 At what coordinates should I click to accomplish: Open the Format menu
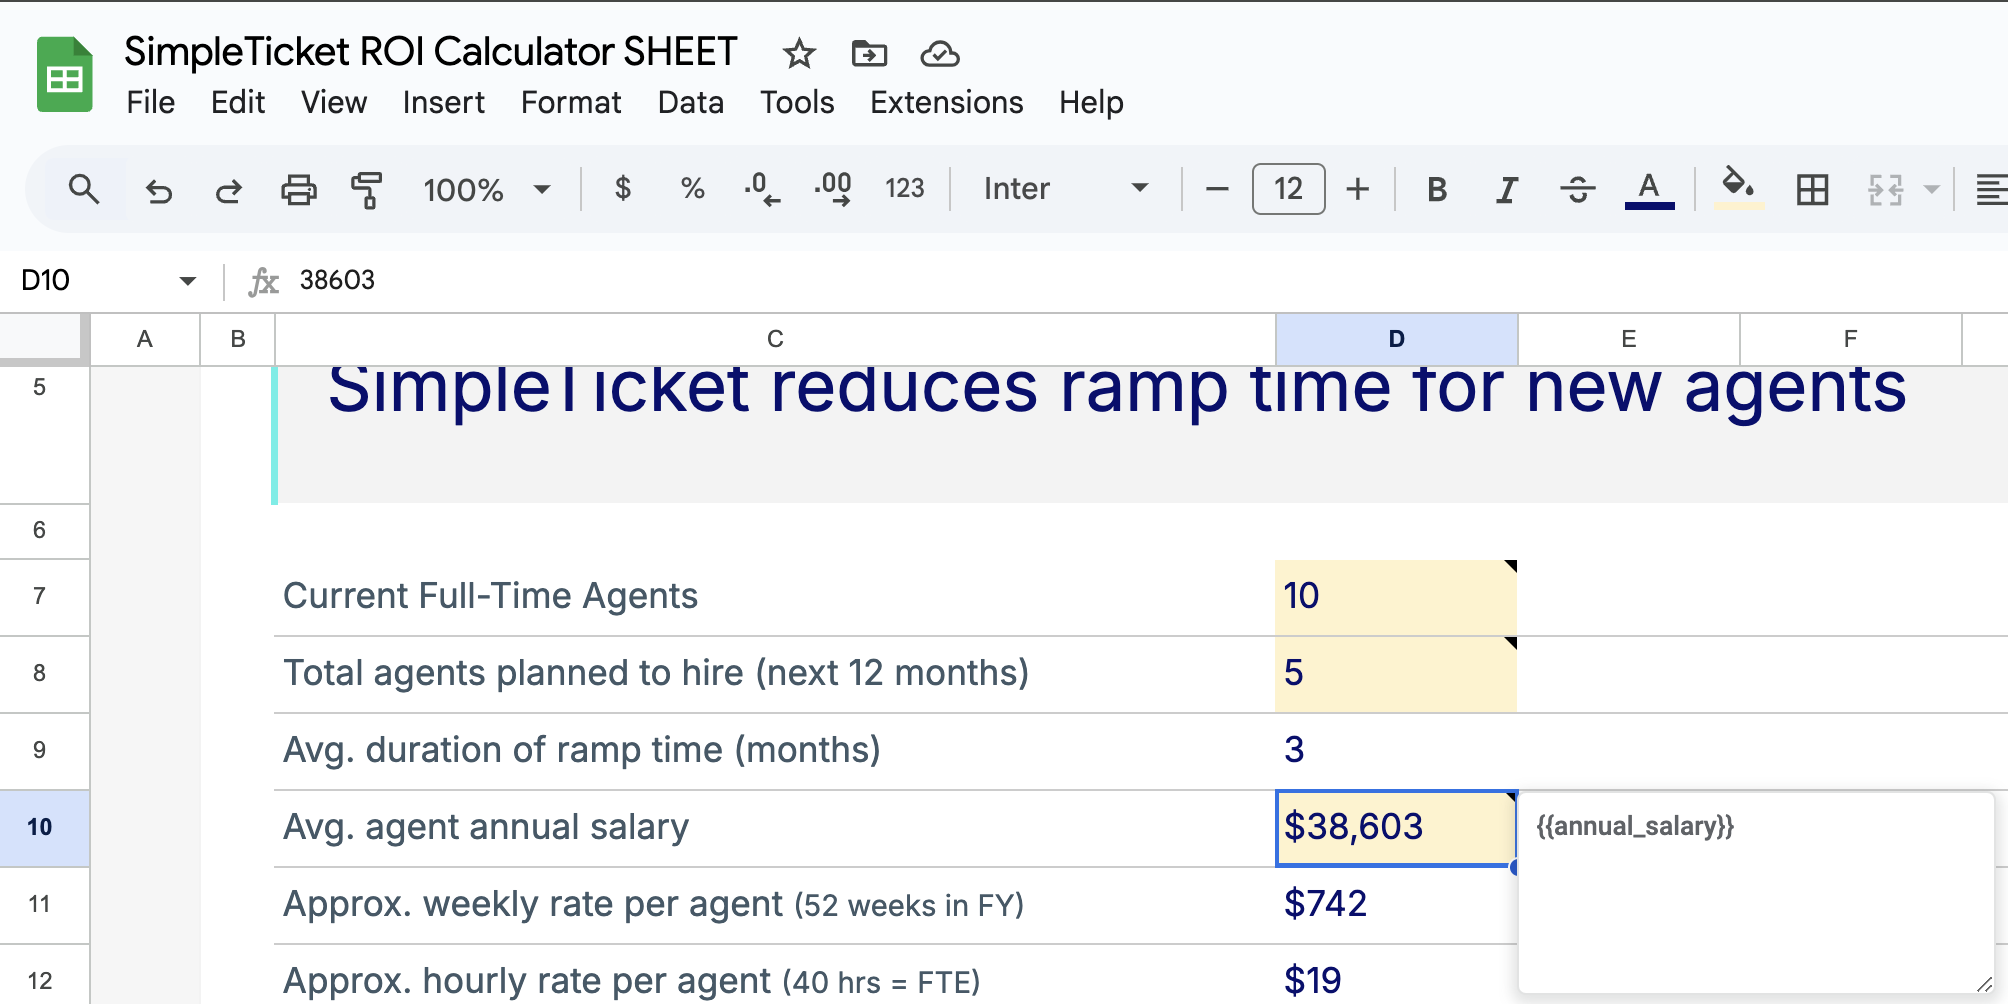click(571, 102)
